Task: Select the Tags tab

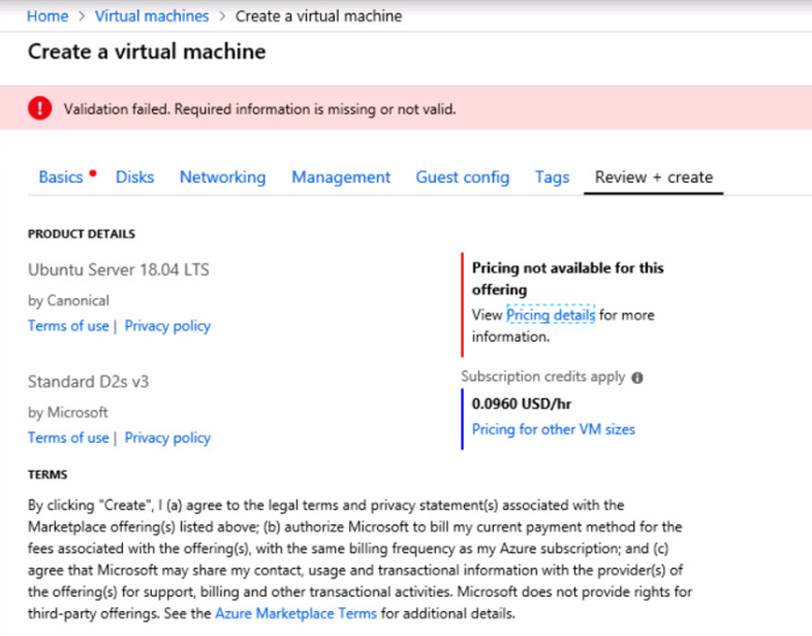Action: tap(552, 177)
